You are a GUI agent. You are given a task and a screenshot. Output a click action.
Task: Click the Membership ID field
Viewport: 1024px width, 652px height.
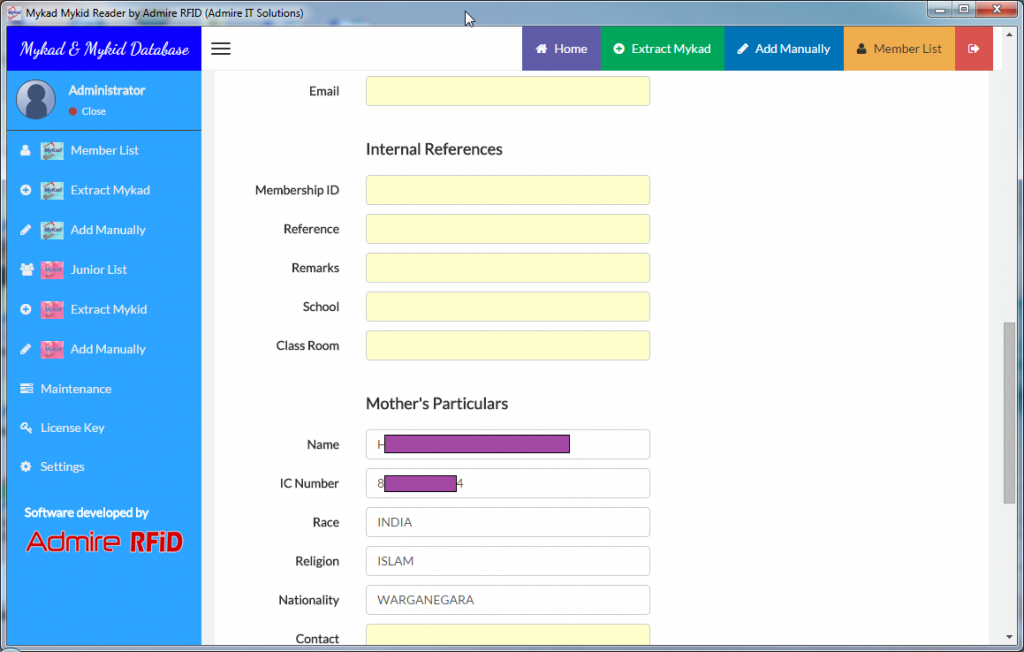[507, 190]
